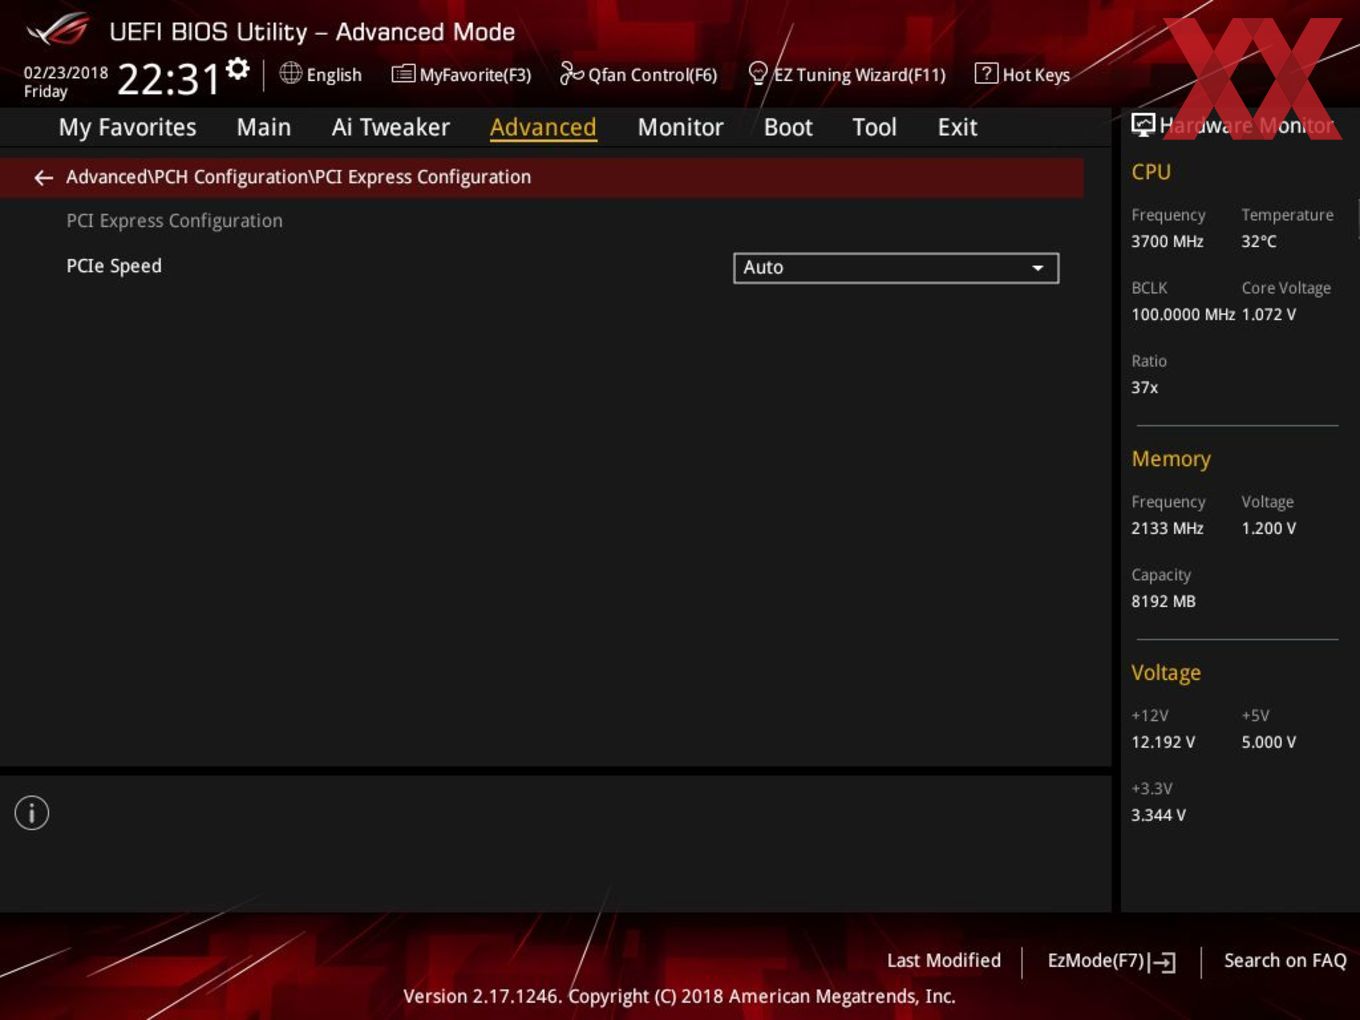Image resolution: width=1360 pixels, height=1020 pixels.
Task: Click the 8192 MB capacity value
Action: coord(1163,601)
